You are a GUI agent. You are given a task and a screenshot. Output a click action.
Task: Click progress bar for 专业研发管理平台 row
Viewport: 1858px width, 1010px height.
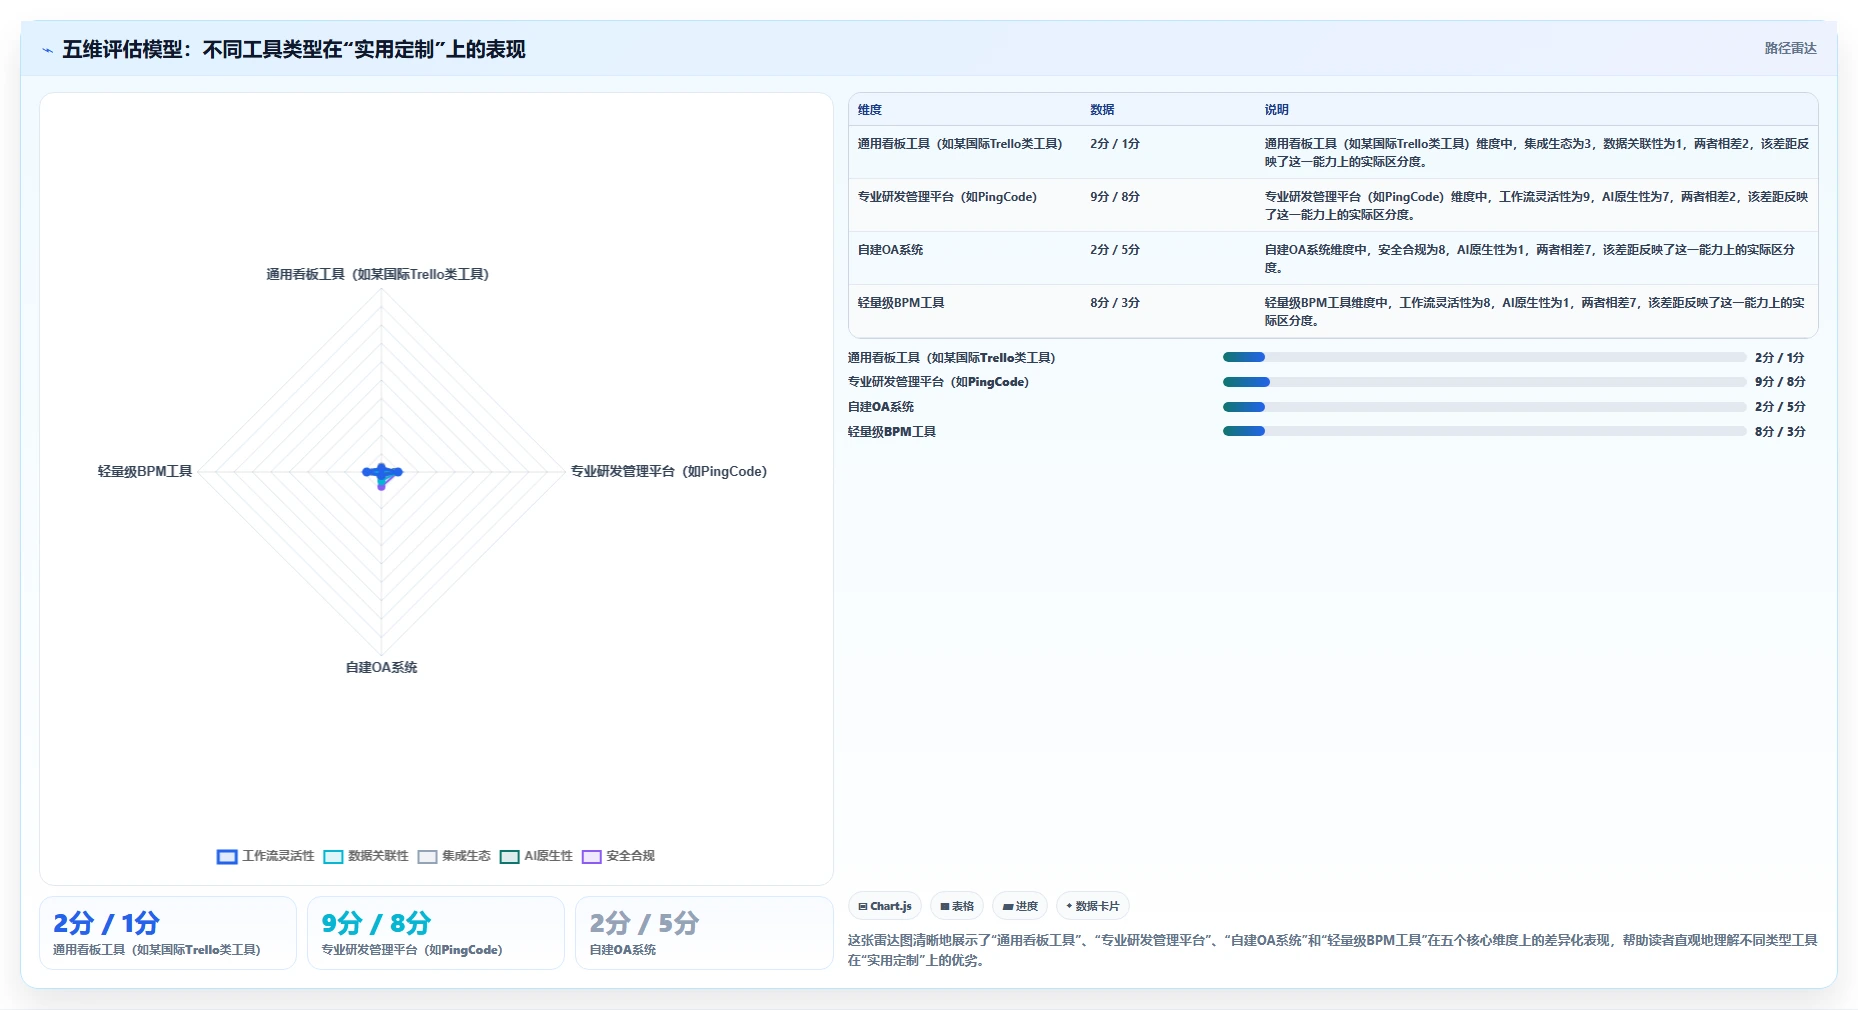click(1484, 382)
